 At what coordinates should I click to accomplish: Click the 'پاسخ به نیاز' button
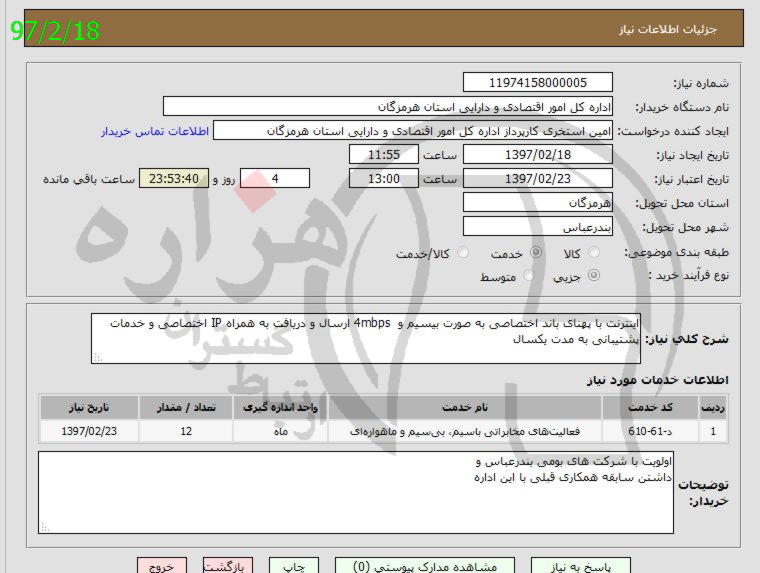580,566
